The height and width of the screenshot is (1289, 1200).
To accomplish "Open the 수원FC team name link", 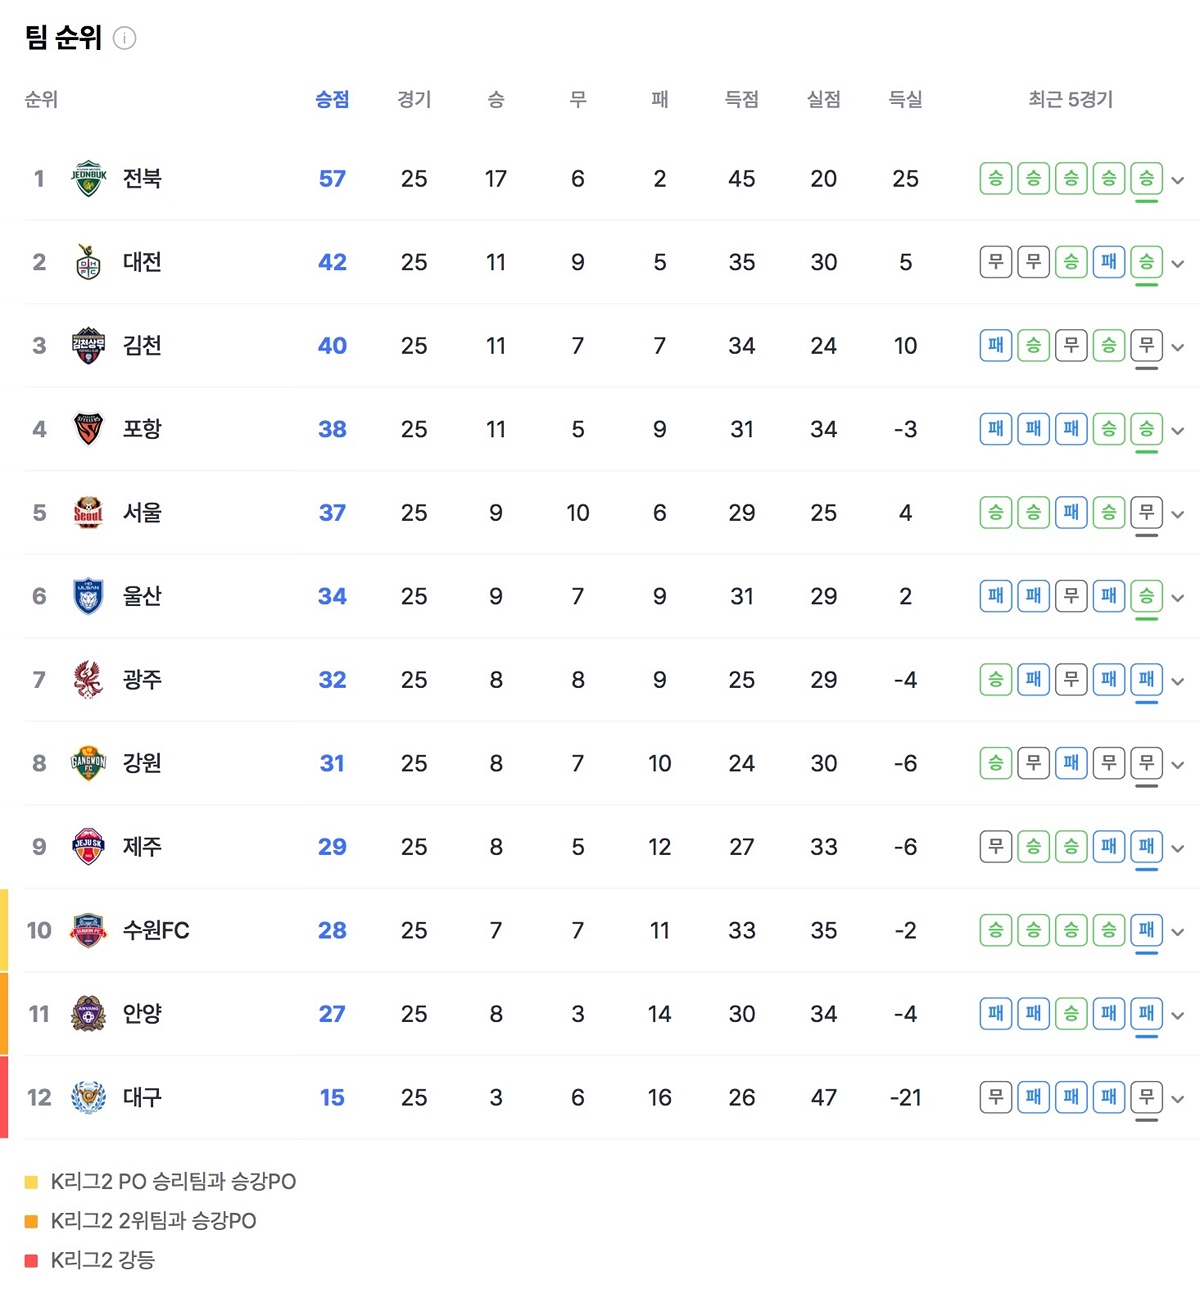I will click(x=156, y=931).
